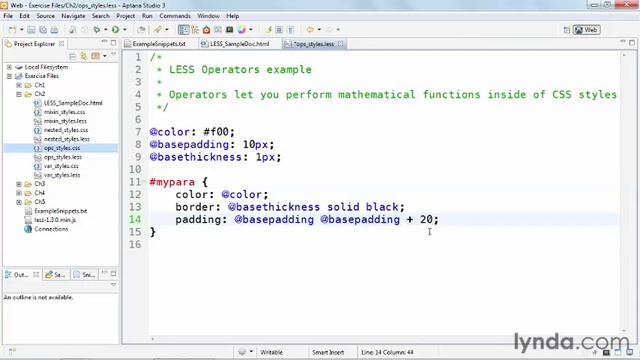Expand the Ch1 folder
Image resolution: width=640 pixels, height=360 pixels.
pyautogui.click(x=19, y=85)
